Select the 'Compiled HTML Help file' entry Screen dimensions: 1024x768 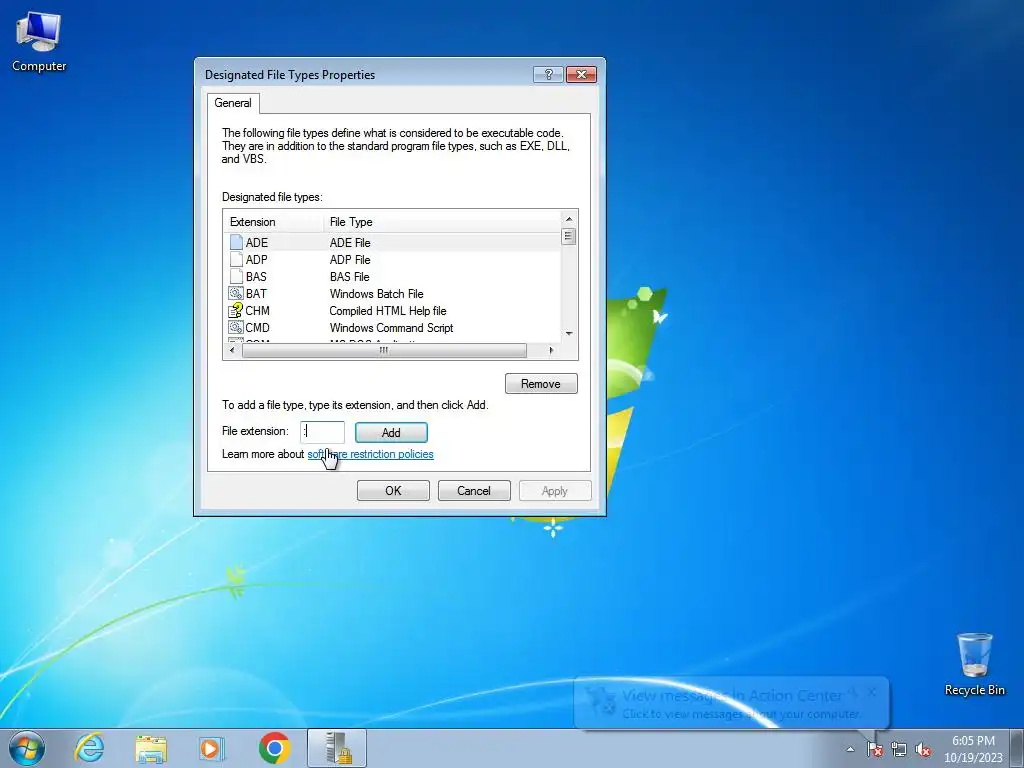point(388,310)
